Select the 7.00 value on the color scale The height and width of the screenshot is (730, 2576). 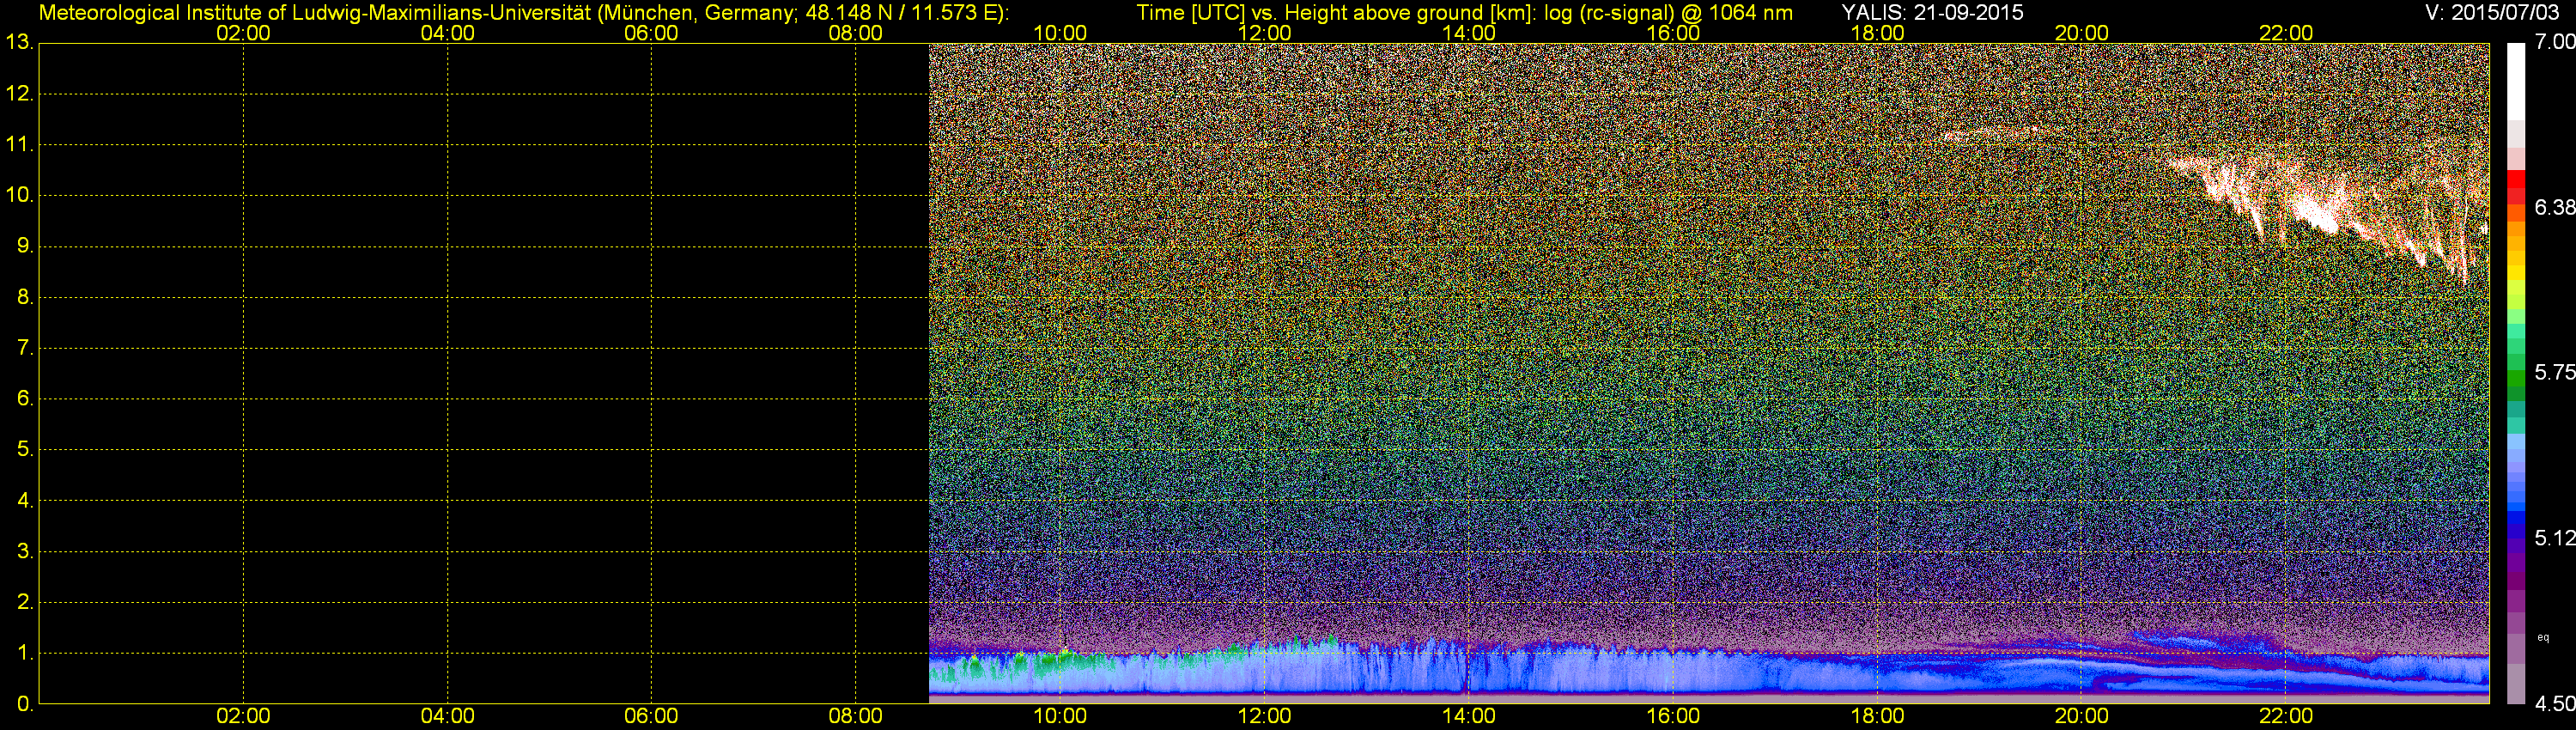2554,41
